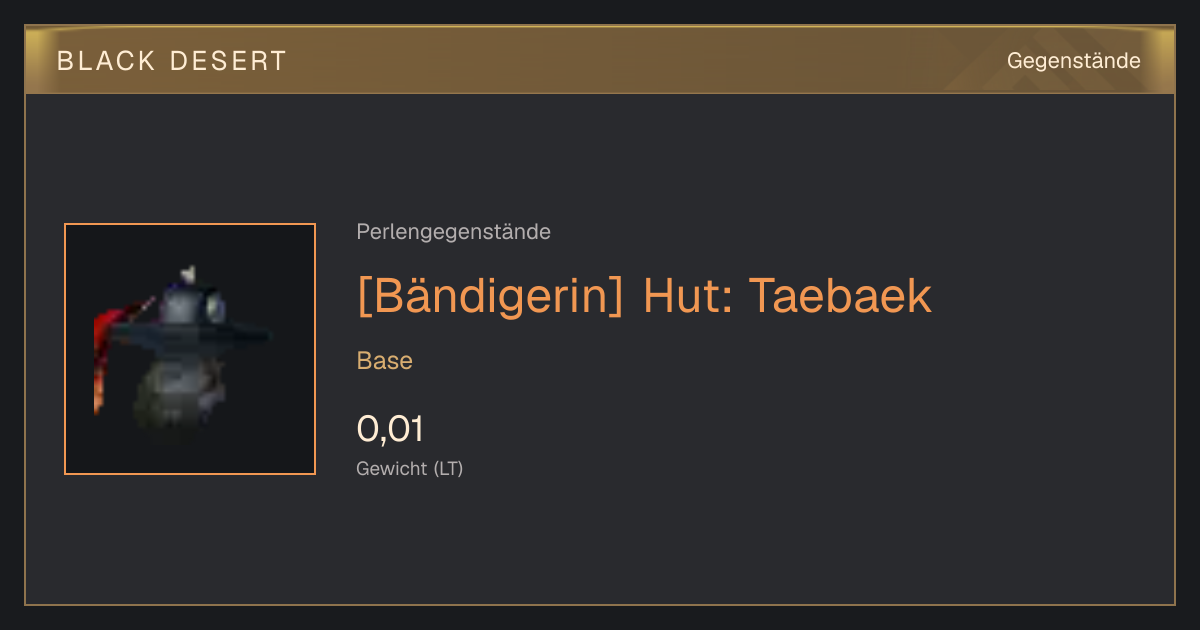The image size is (1200, 630).
Task: Select the Base grade label
Action: 385,361
